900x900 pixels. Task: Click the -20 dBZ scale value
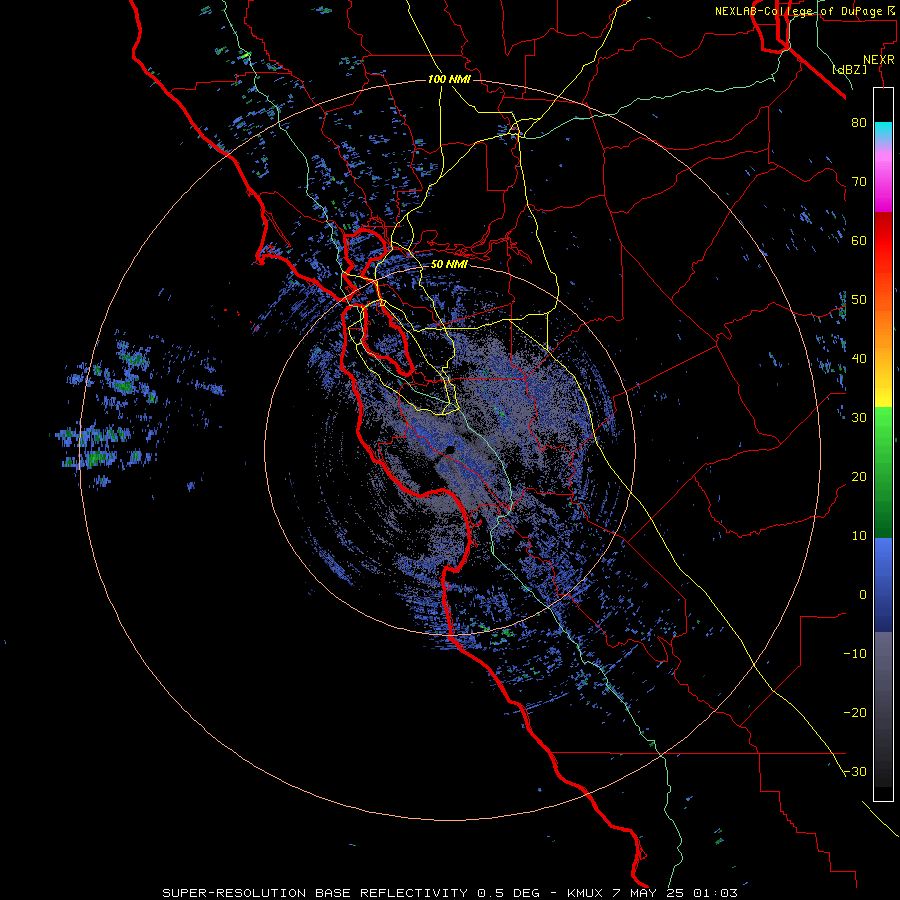(855, 713)
